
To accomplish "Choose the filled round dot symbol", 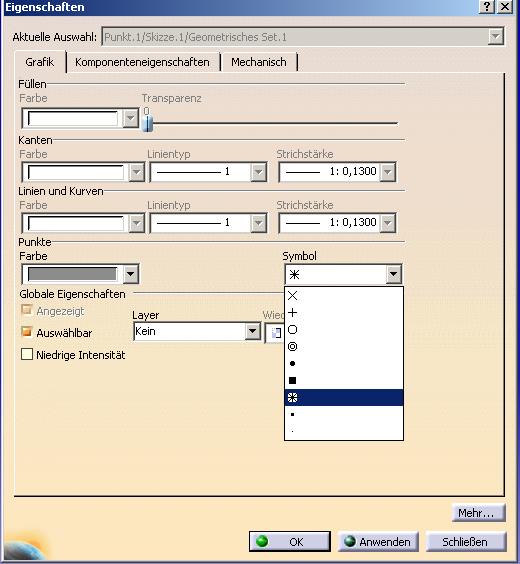I will point(343,363).
